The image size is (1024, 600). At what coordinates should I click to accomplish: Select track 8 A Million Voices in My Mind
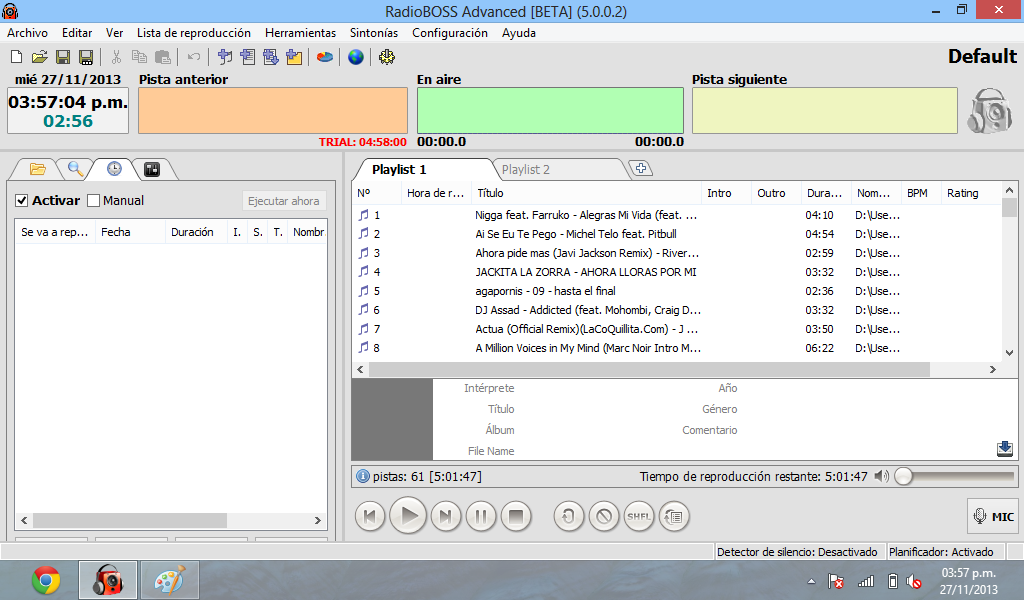coord(676,348)
